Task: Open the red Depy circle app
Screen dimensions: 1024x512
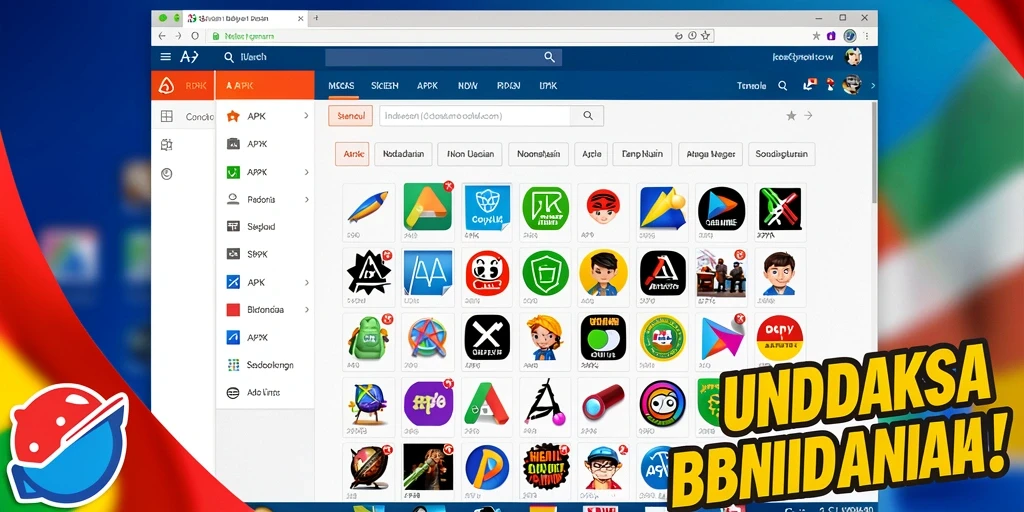Action: [x=779, y=337]
